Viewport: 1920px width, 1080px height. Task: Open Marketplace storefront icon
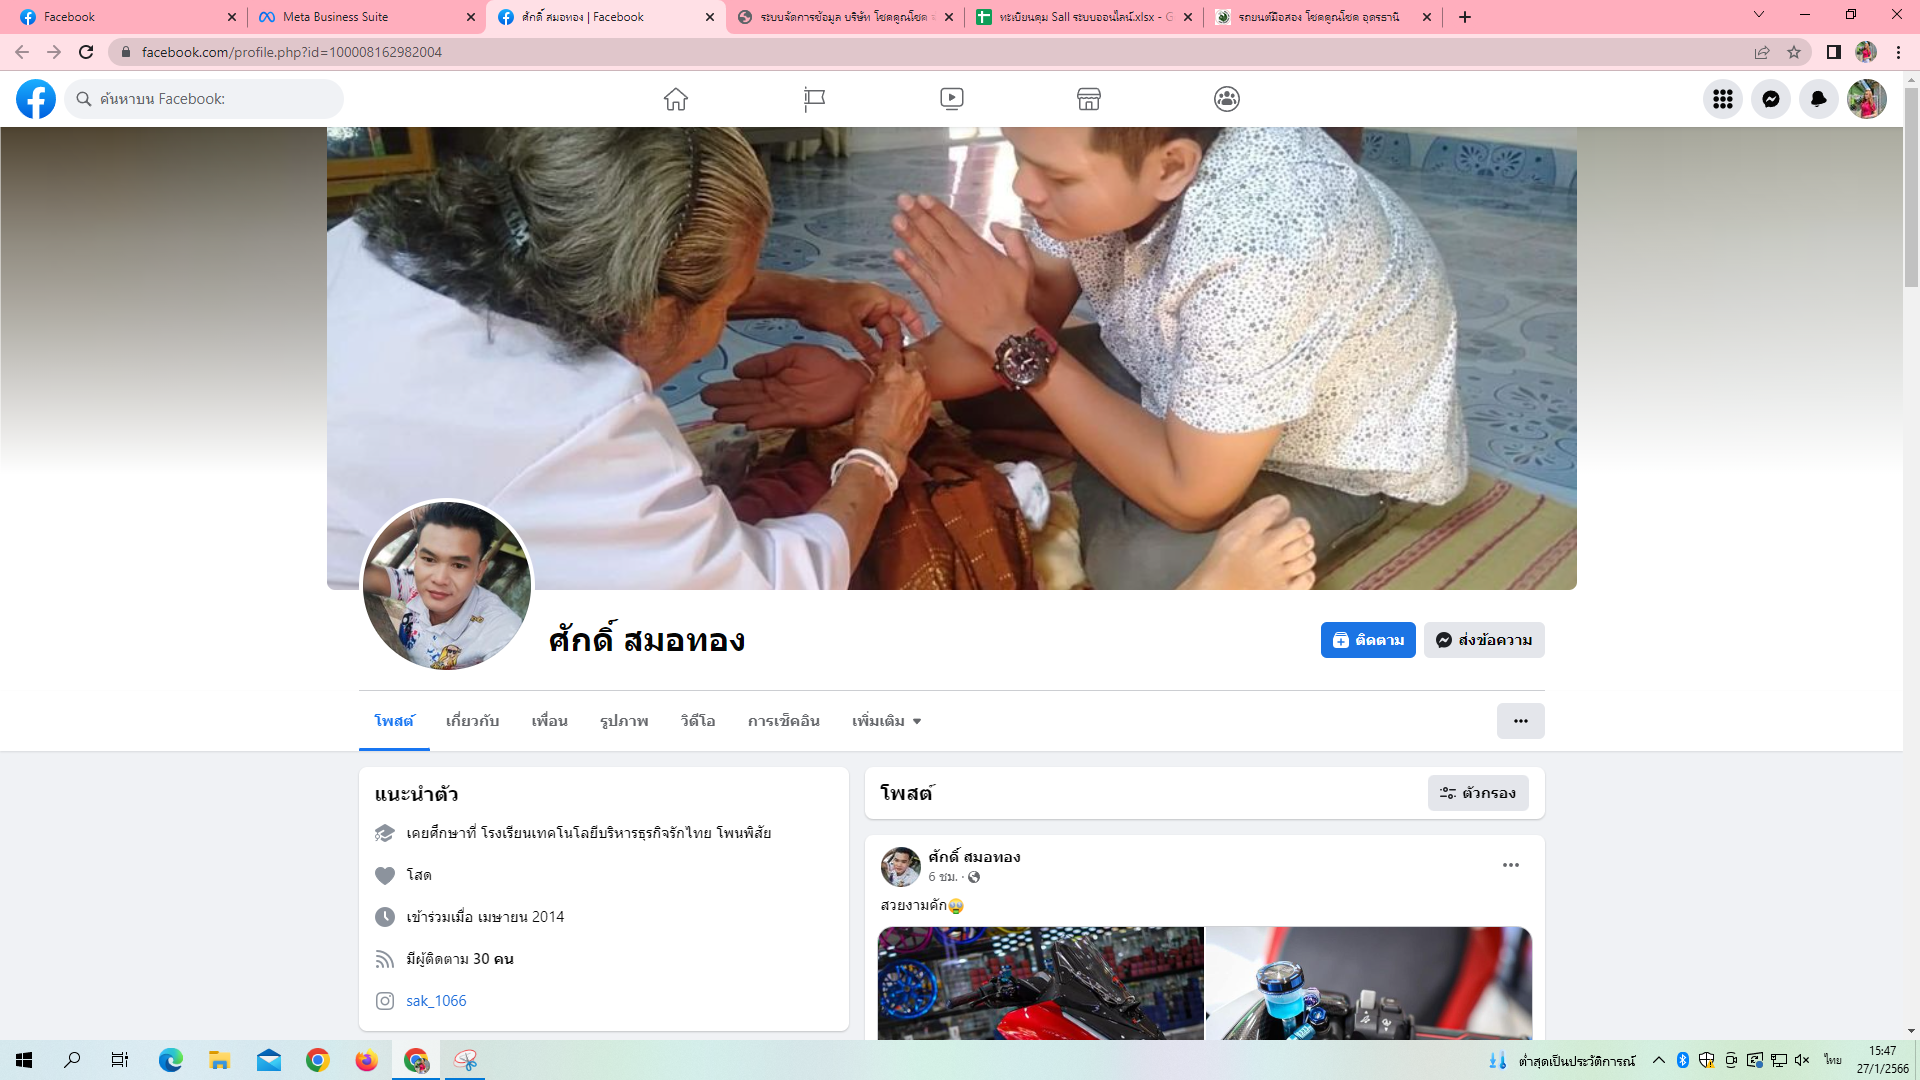click(x=1089, y=99)
